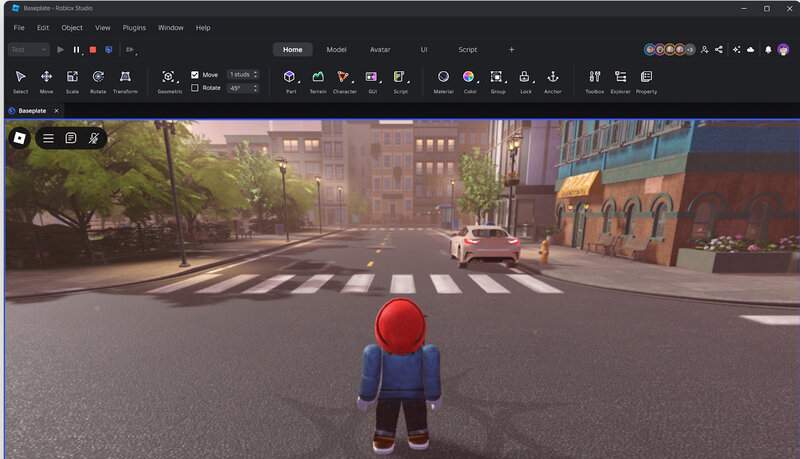This screenshot has width=800, height=459.
Task: Switch to the Avatar ribbon tab
Action: [x=380, y=49]
